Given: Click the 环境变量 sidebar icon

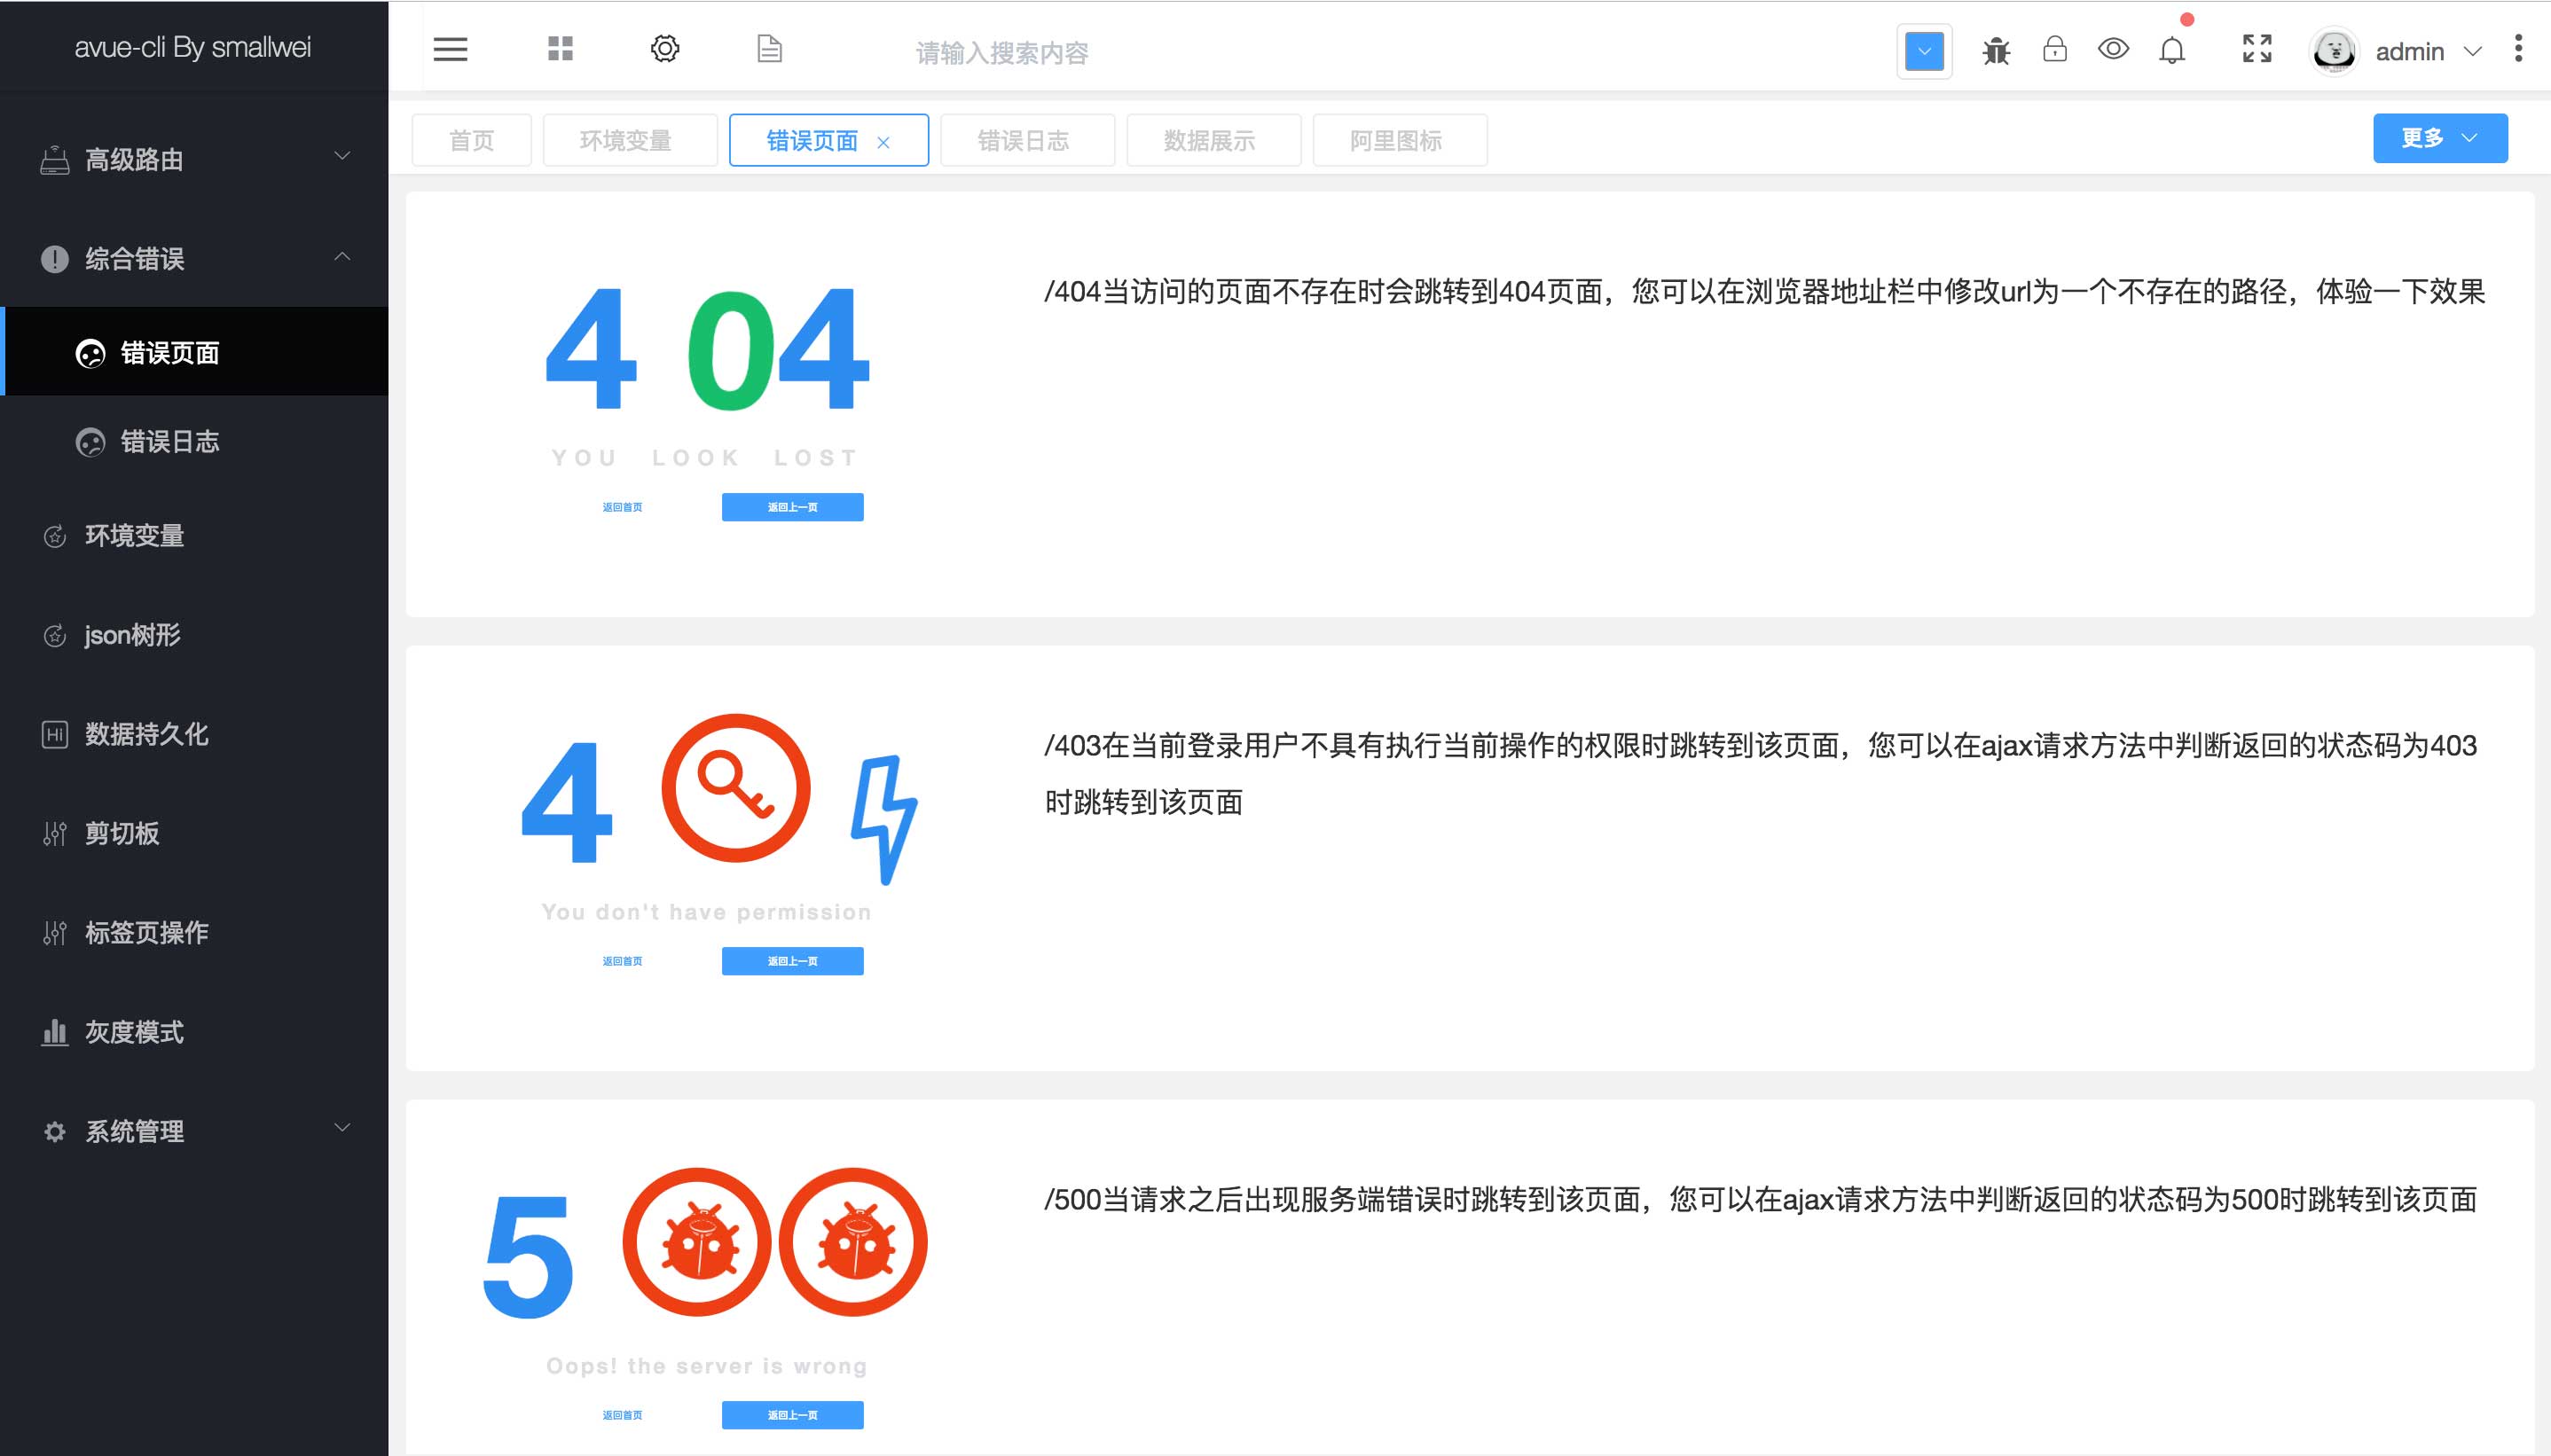Looking at the screenshot, I should coord(54,536).
